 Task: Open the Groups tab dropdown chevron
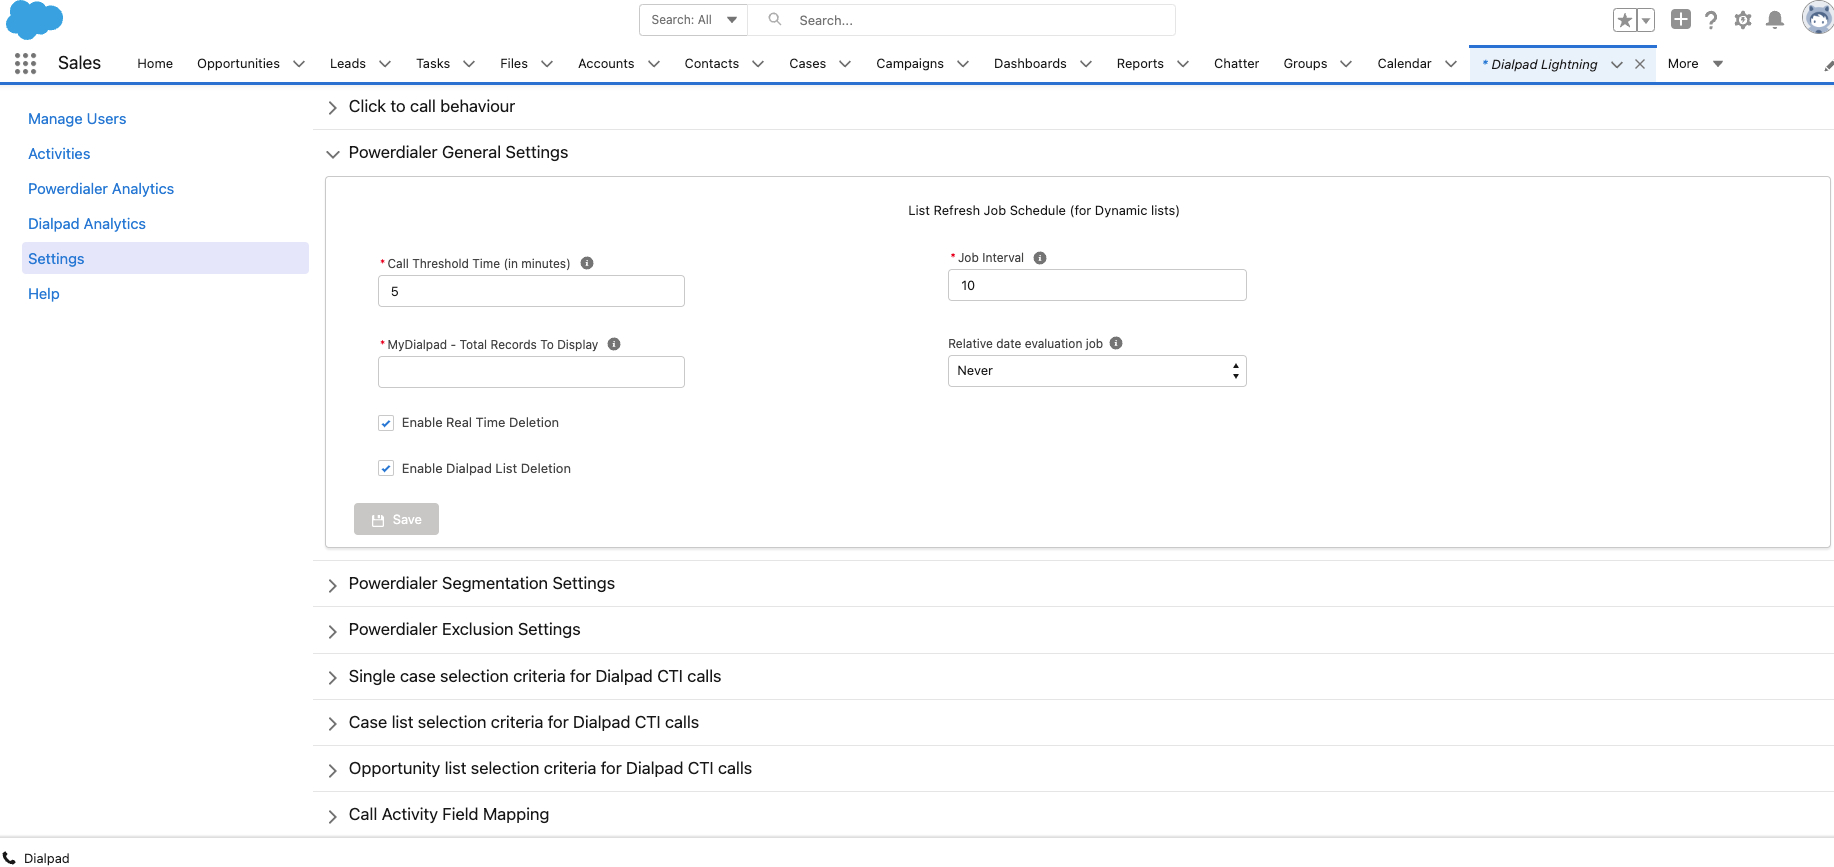click(x=1346, y=64)
